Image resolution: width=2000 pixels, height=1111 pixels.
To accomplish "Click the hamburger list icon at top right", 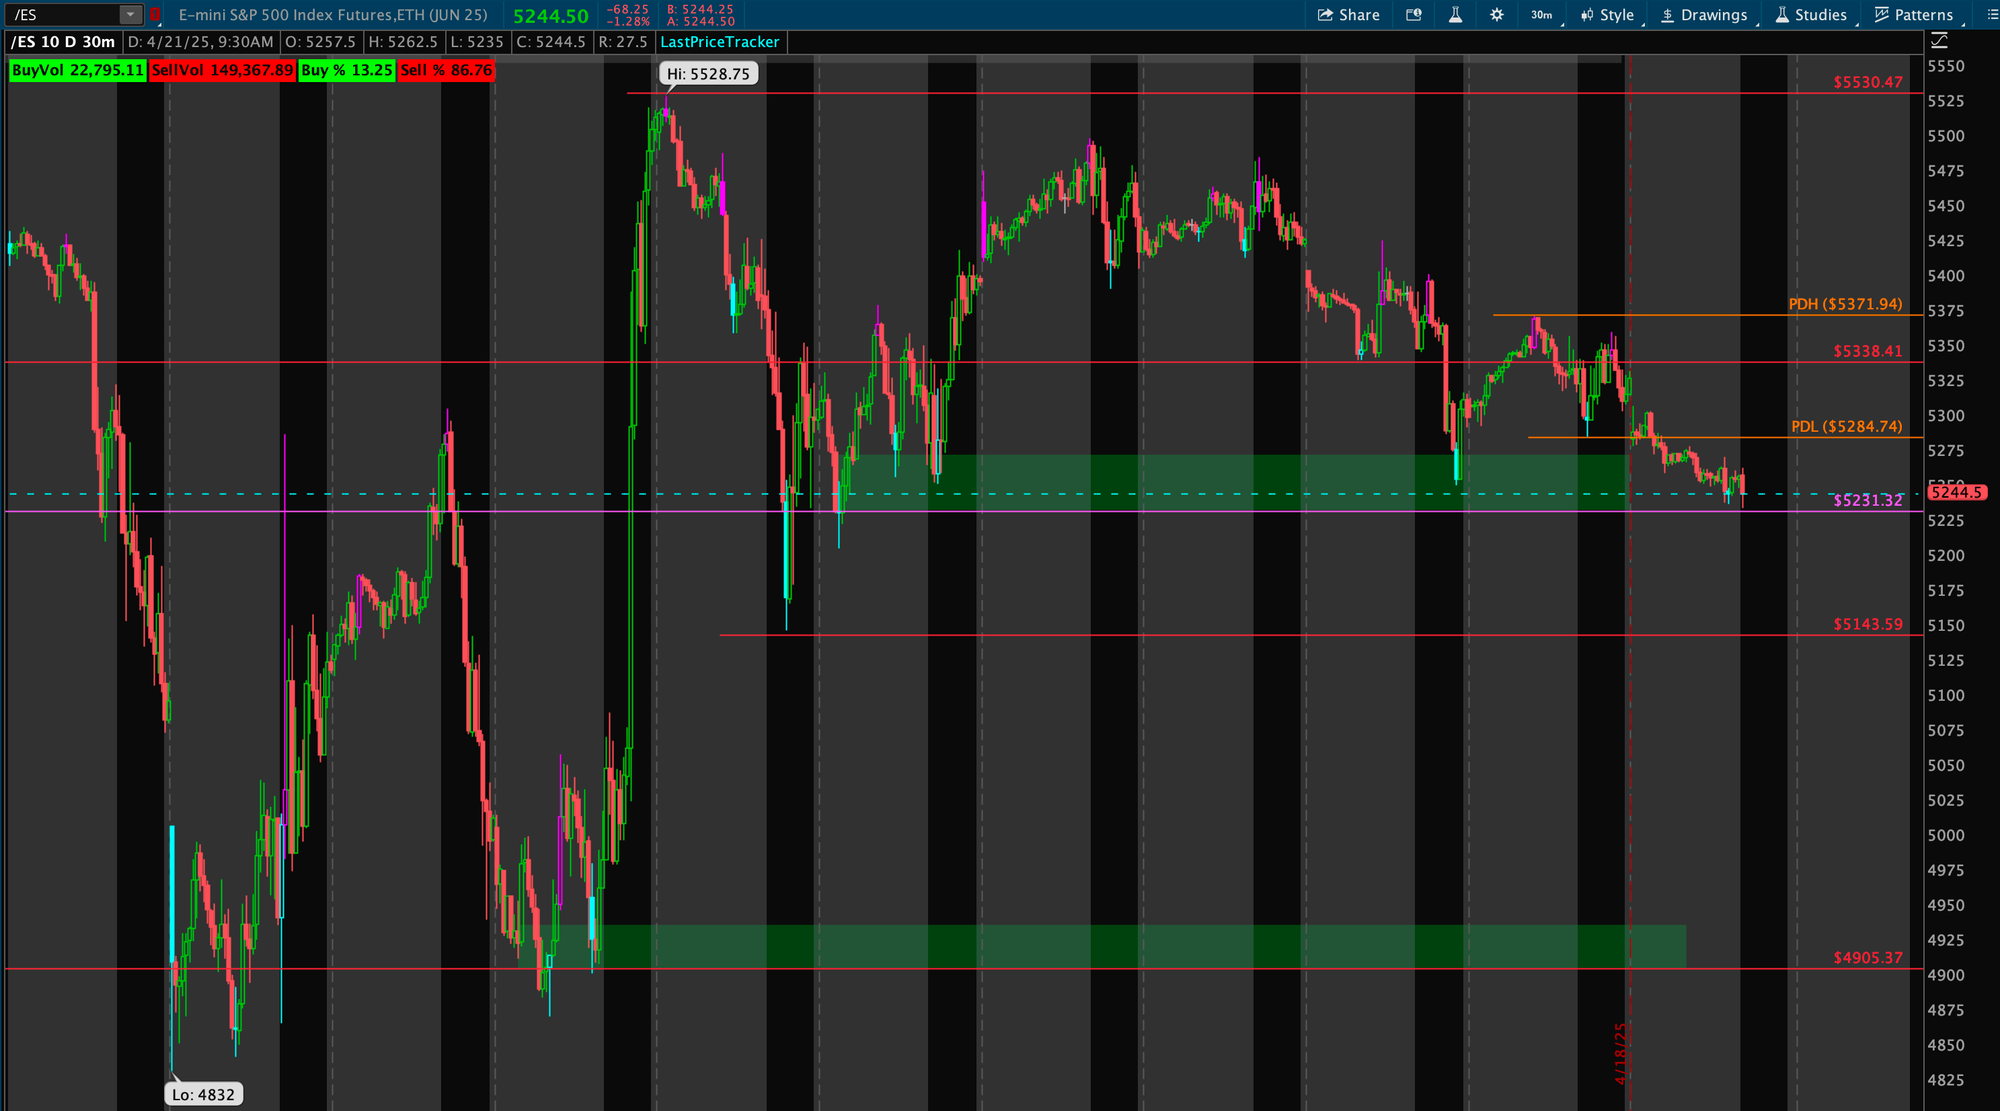I will 1991,15.
